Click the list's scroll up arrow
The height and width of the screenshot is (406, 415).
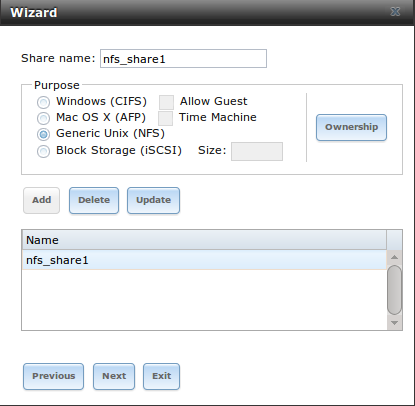(x=395, y=257)
